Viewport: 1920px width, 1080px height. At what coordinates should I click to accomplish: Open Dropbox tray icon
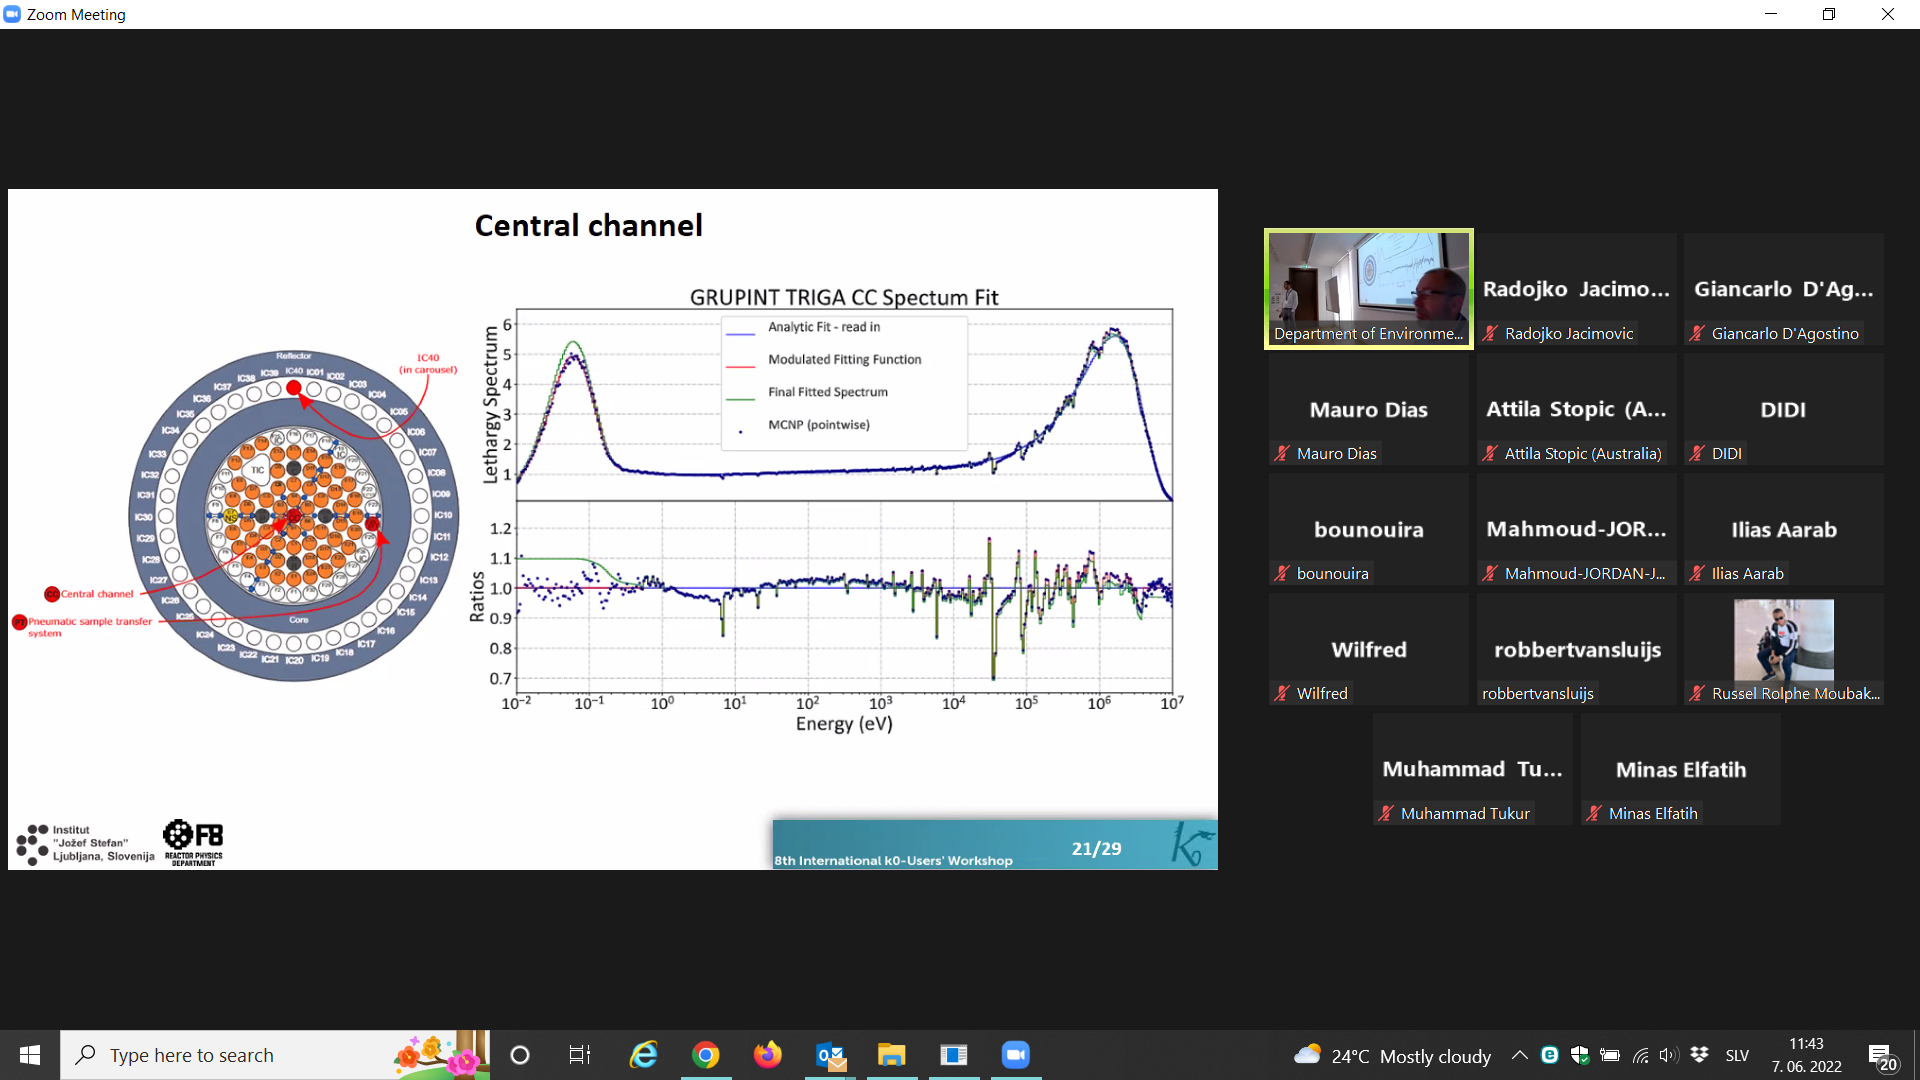click(x=1699, y=1055)
